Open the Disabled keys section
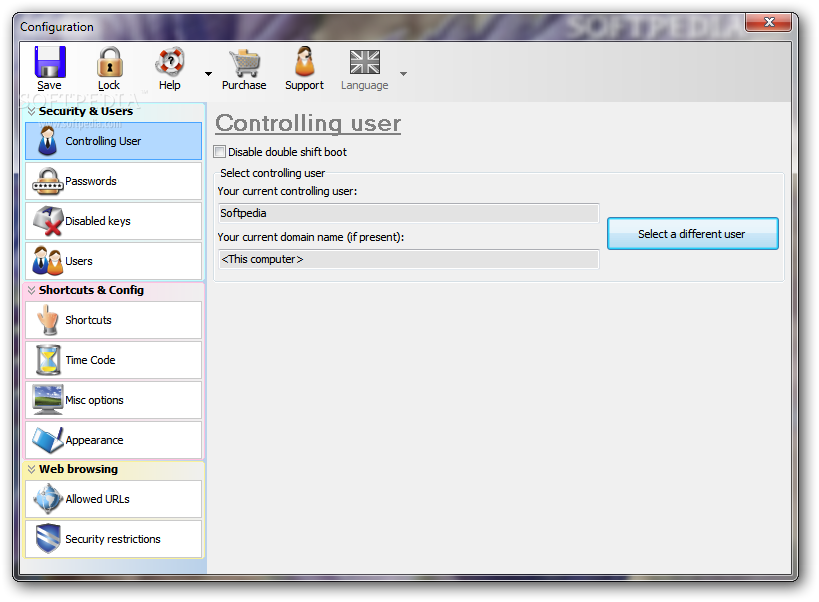Viewport: 819px width, 602px height. 113,221
